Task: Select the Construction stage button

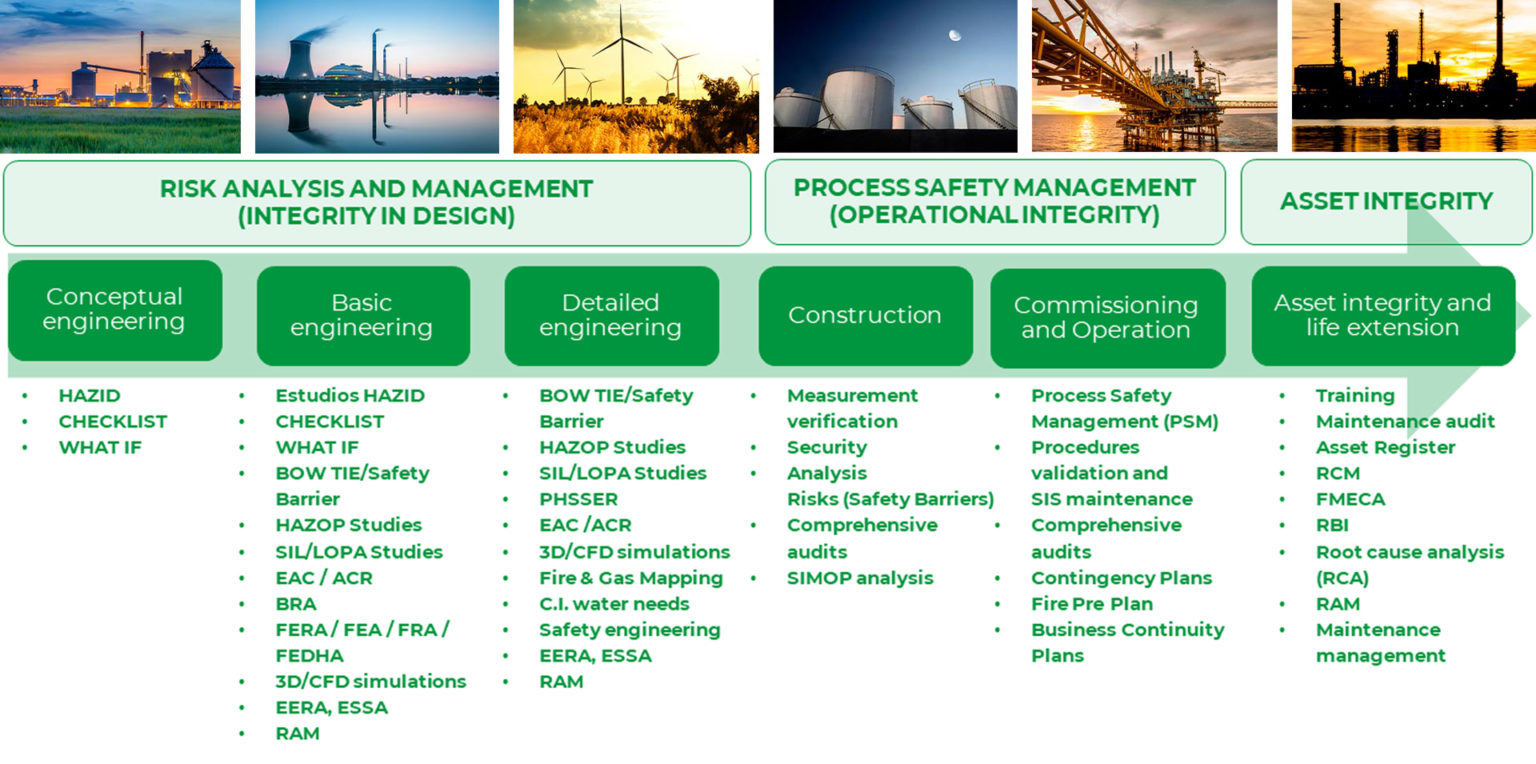Action: pos(866,315)
